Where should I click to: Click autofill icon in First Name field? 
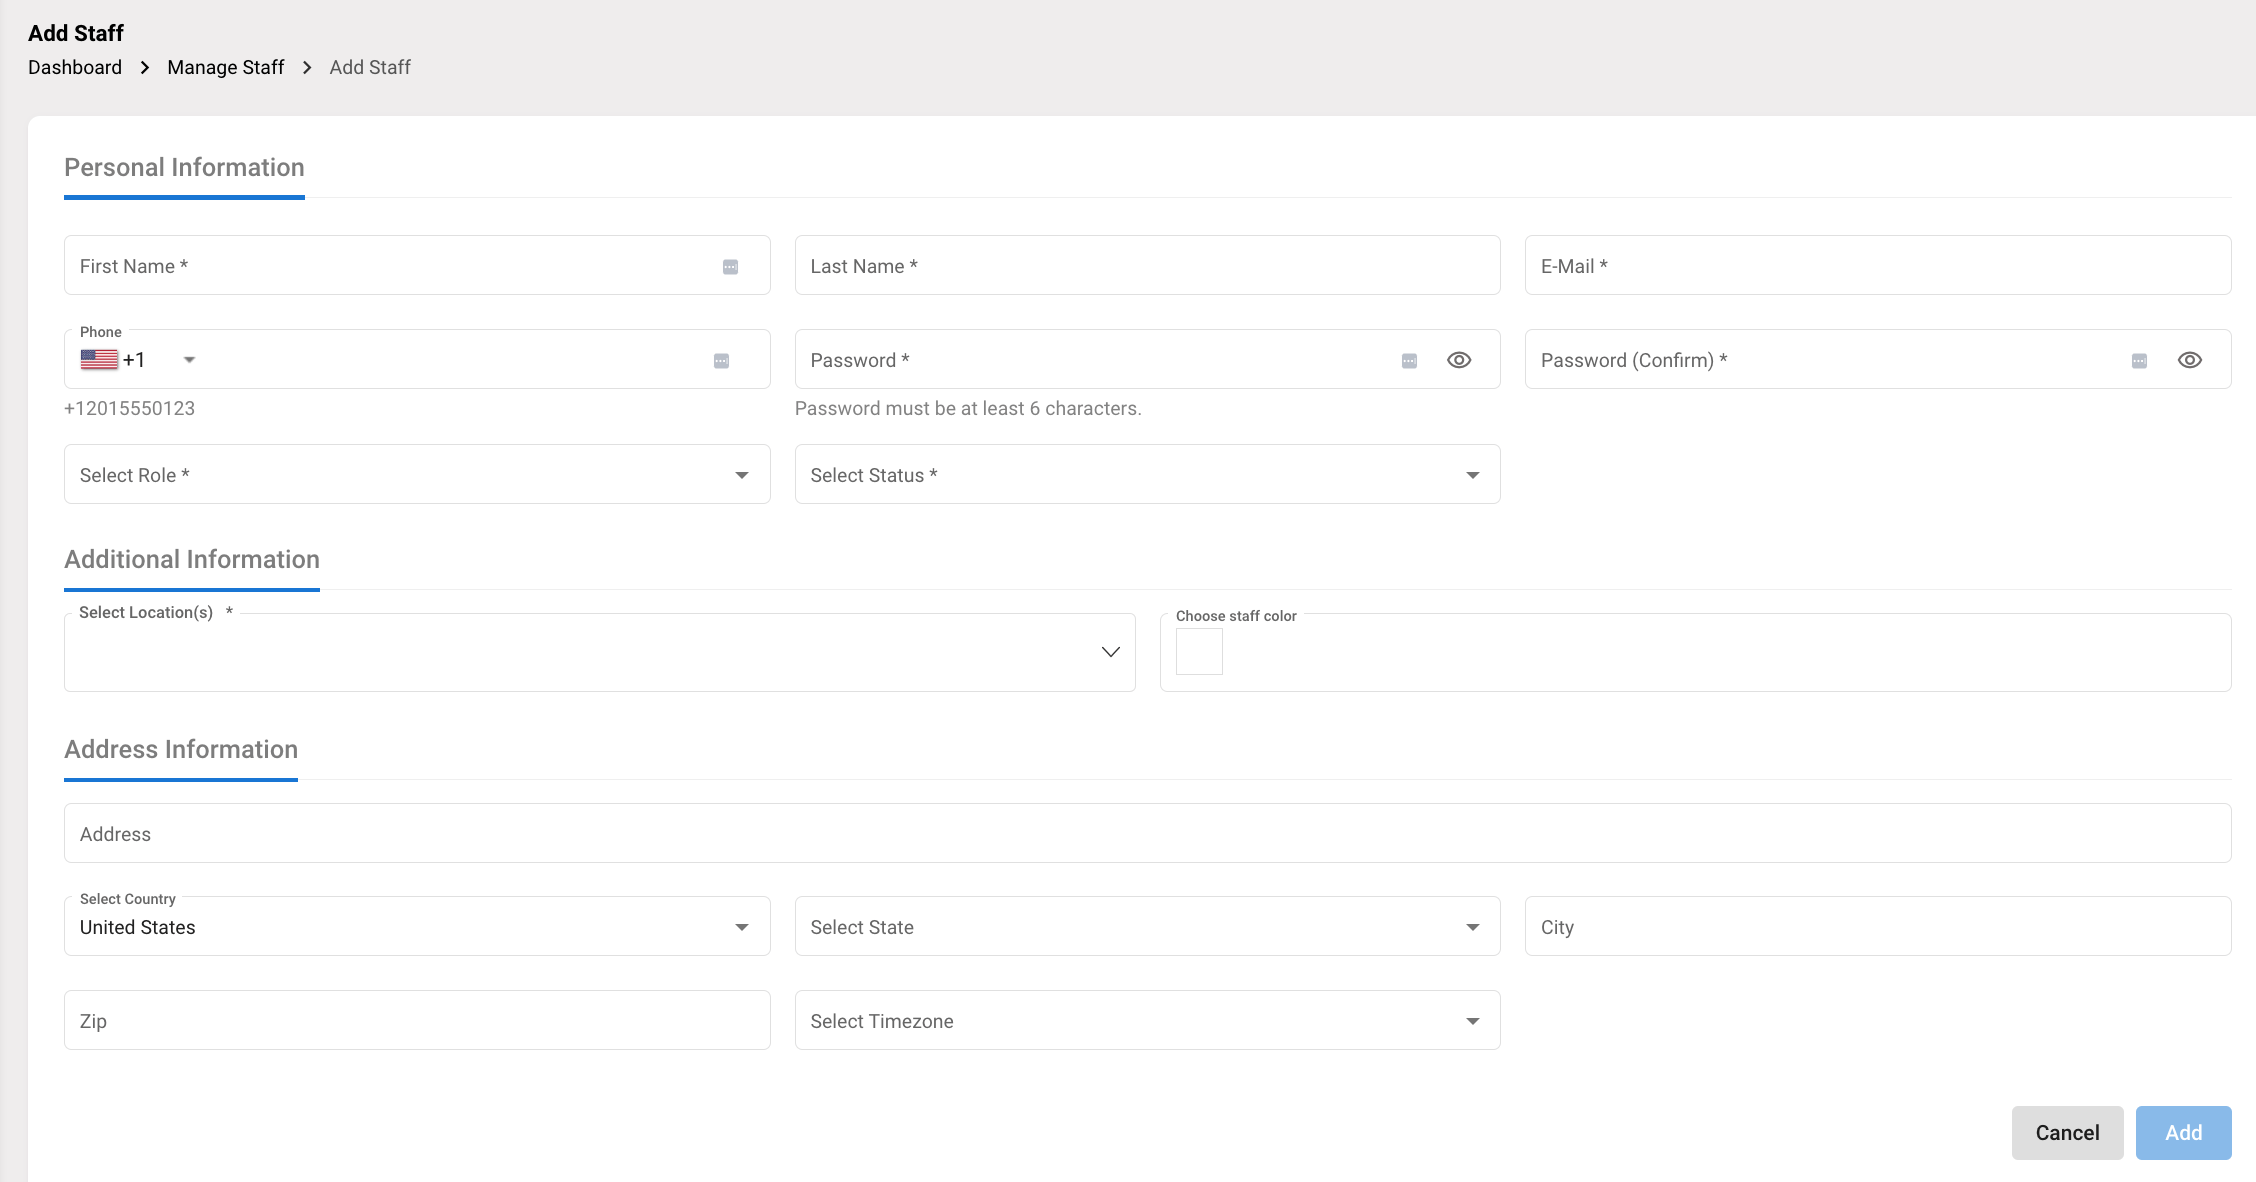tap(730, 267)
